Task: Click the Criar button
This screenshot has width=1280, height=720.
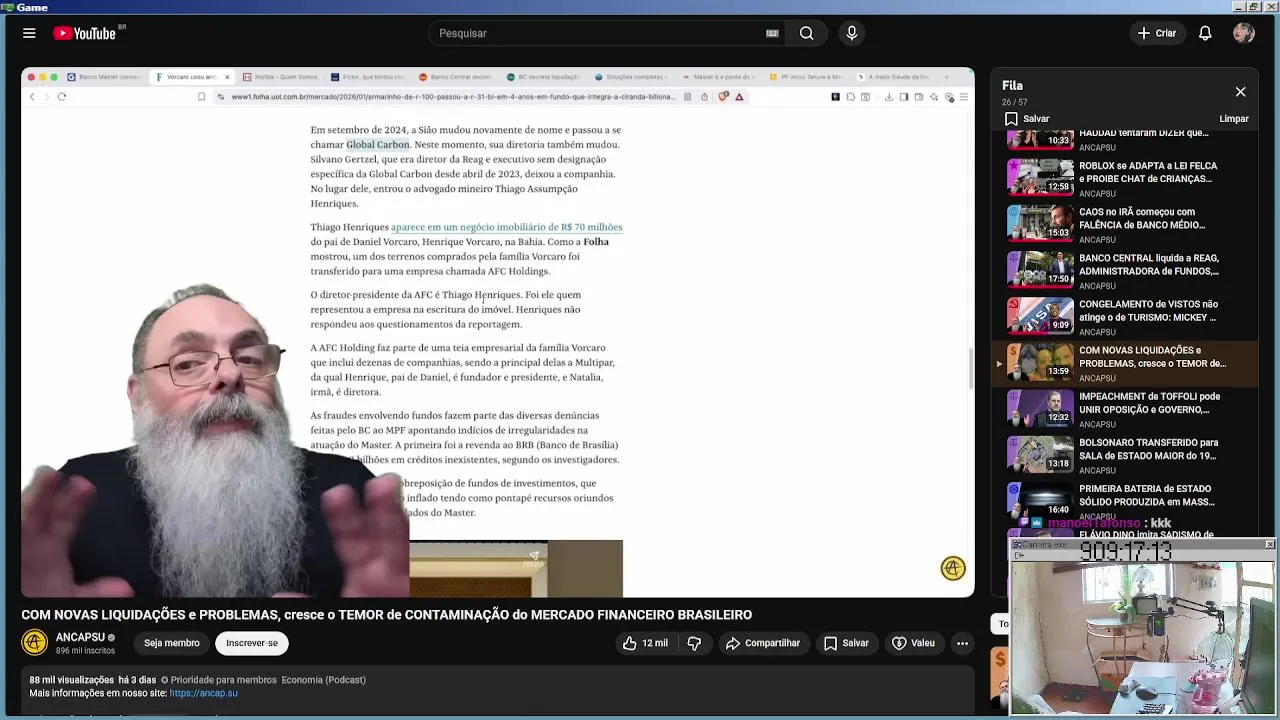Action: point(1157,33)
